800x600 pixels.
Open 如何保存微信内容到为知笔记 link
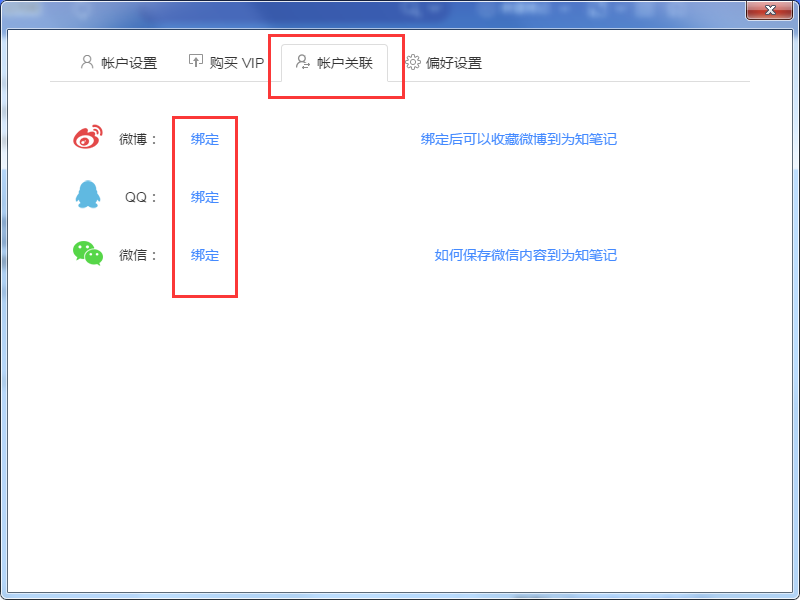pos(527,255)
